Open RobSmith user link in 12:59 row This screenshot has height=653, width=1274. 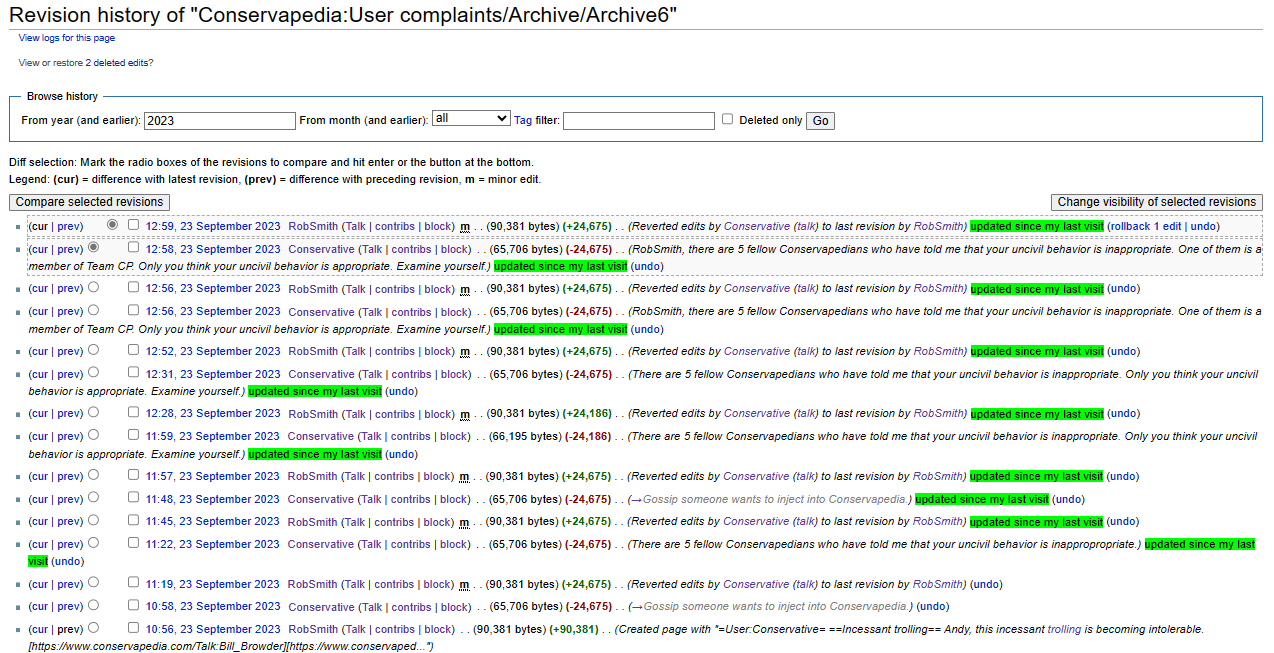point(313,227)
